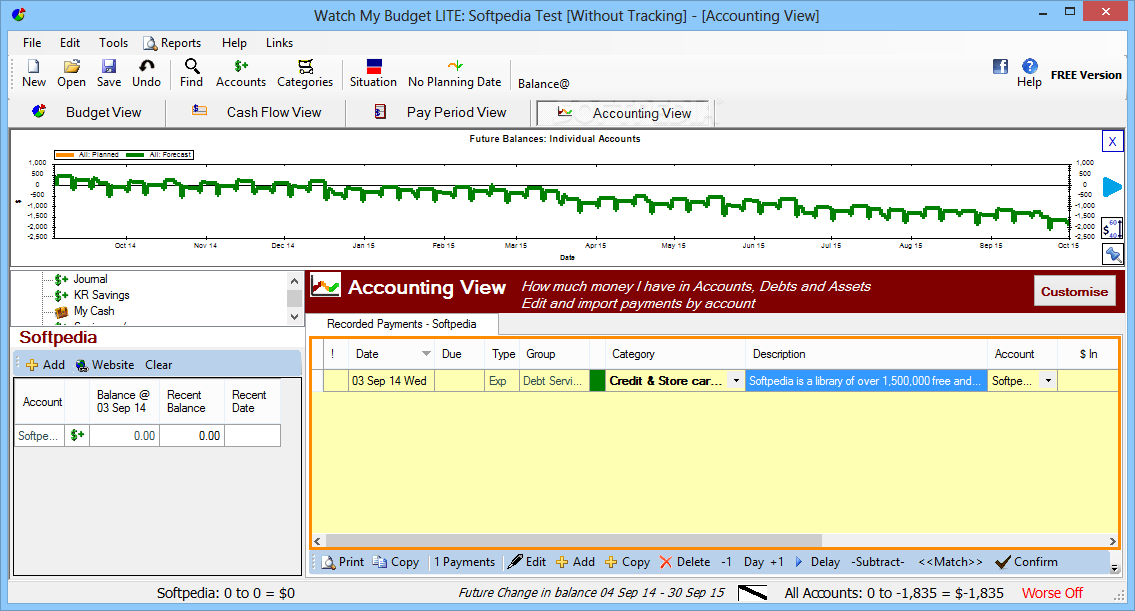Close the chart panel with X

(1113, 141)
